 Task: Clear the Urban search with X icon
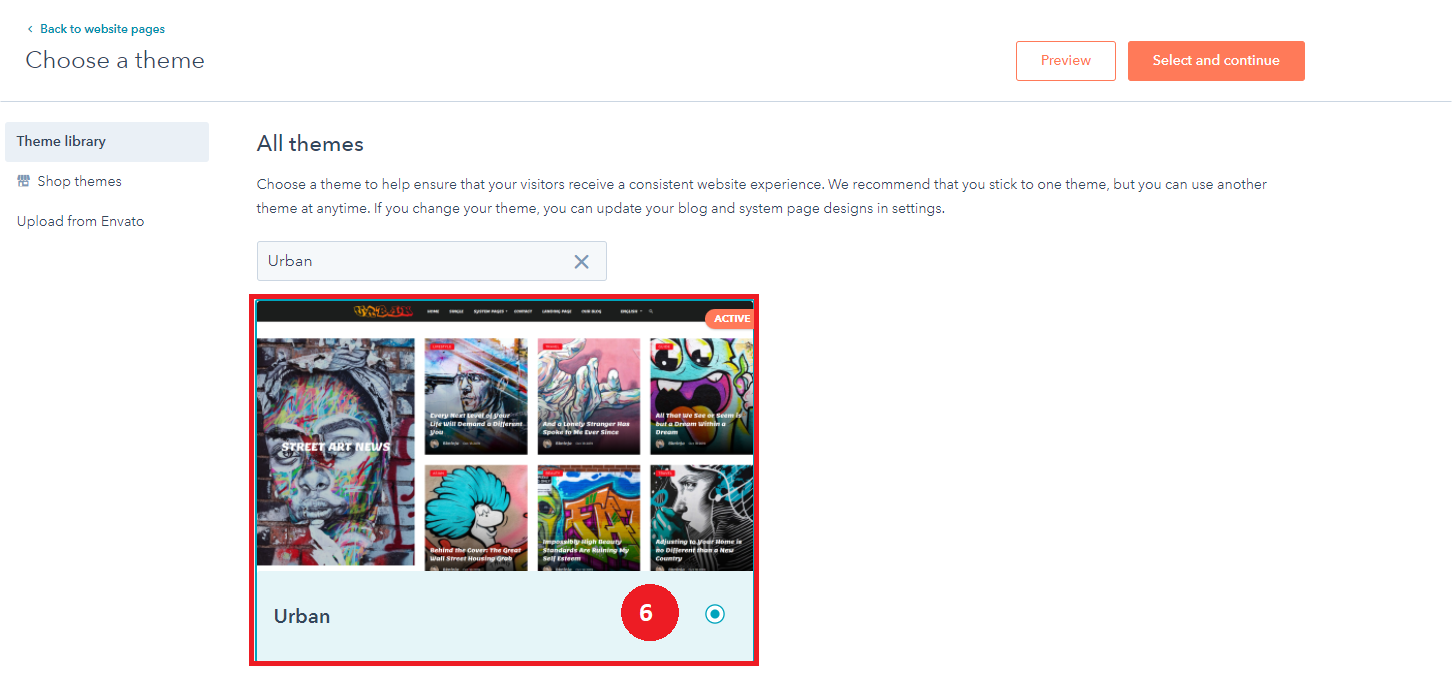coord(581,261)
